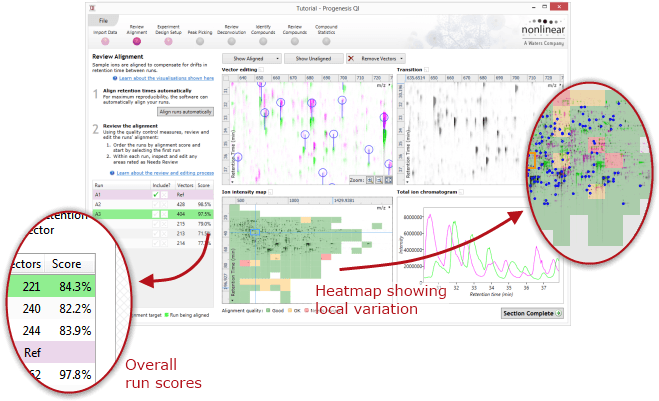
Task: Go to Experiment Design Setup step circle
Action: [169, 41]
